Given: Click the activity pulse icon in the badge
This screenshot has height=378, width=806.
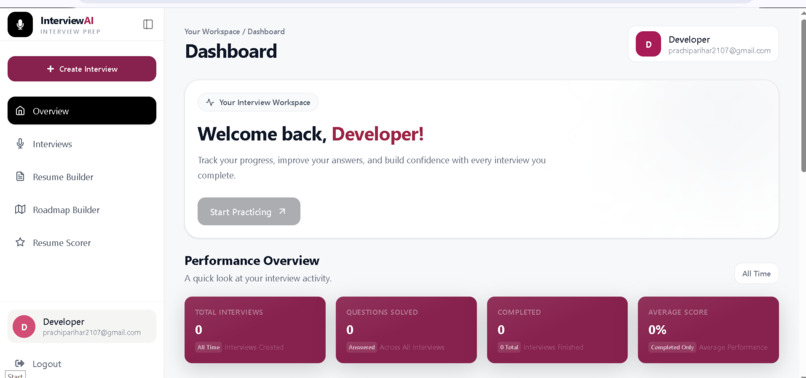Looking at the screenshot, I should [x=210, y=102].
